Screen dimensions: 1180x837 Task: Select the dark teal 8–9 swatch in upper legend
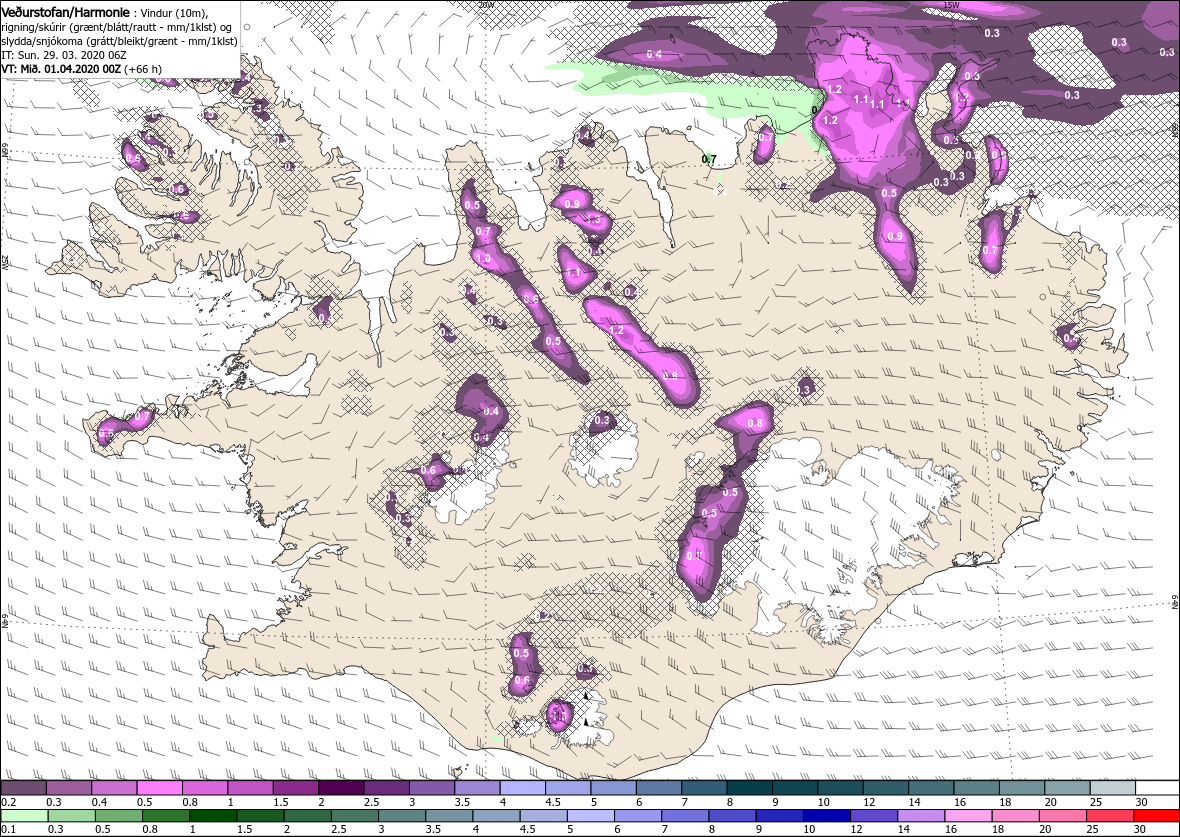[749, 788]
